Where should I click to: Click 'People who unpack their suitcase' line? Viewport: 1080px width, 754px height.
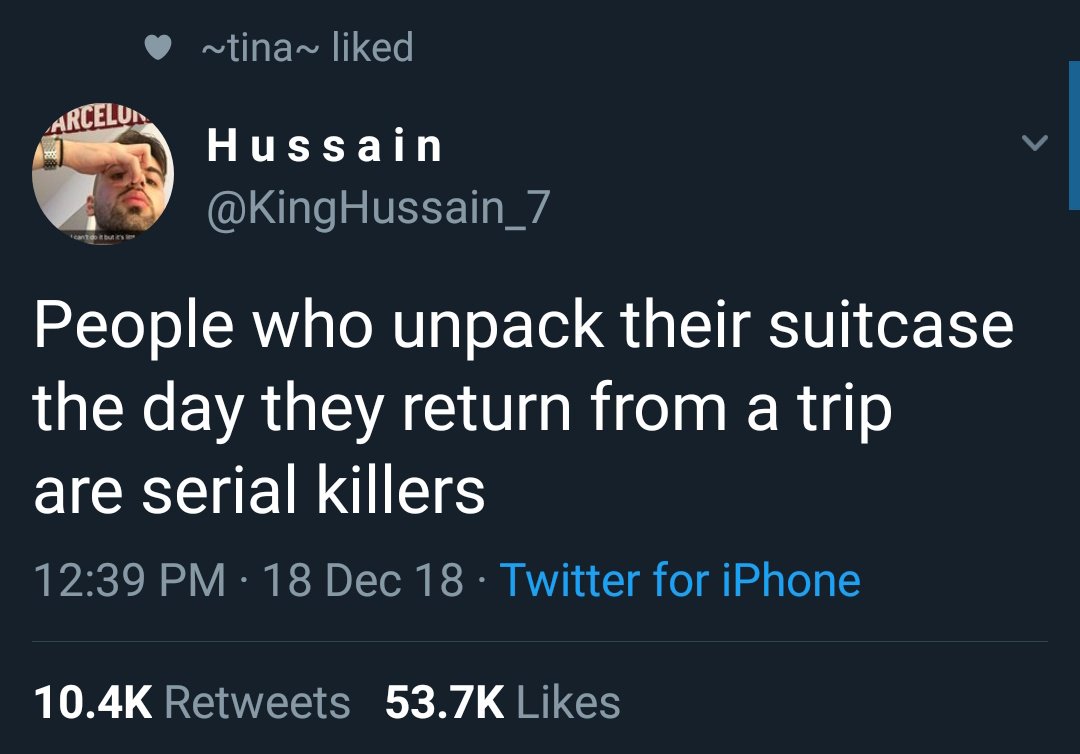click(523, 325)
